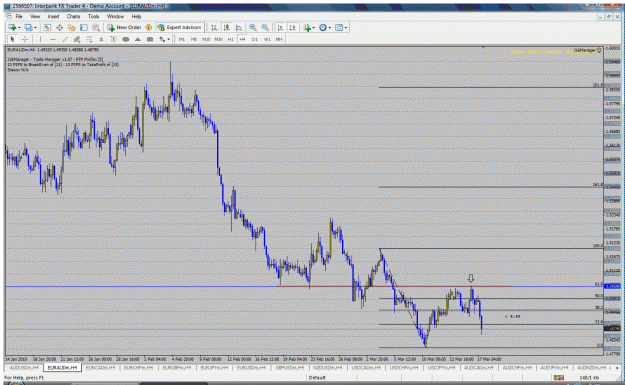Switch to the EURCHFm,H4 chart tab
Screen dimensions: 625x385
(x=138, y=367)
